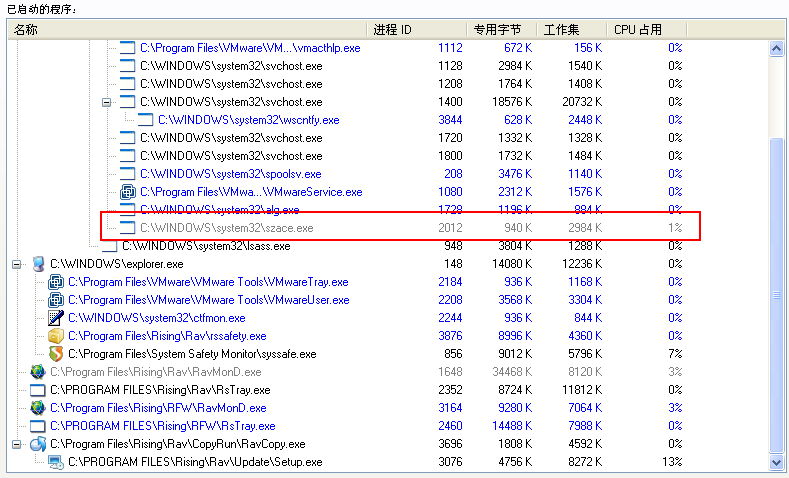Select the wscntfy.exe path text
789x478 pixels.
[x=249, y=120]
